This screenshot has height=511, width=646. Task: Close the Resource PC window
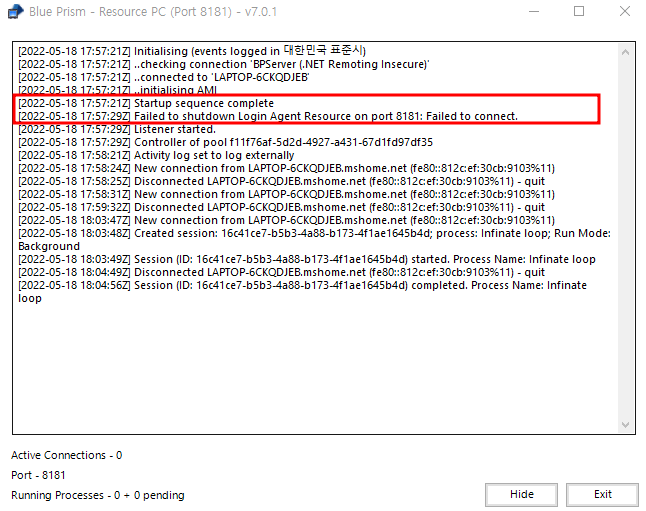(625, 12)
